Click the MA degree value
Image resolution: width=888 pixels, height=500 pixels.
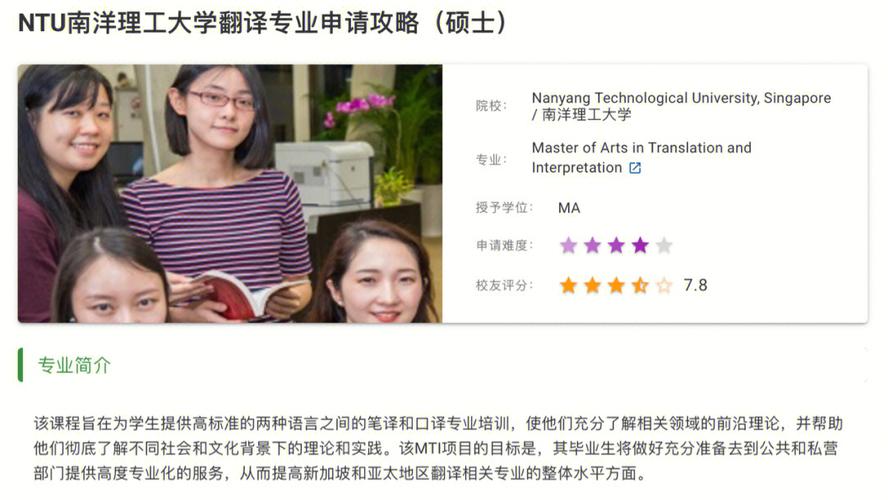(569, 208)
